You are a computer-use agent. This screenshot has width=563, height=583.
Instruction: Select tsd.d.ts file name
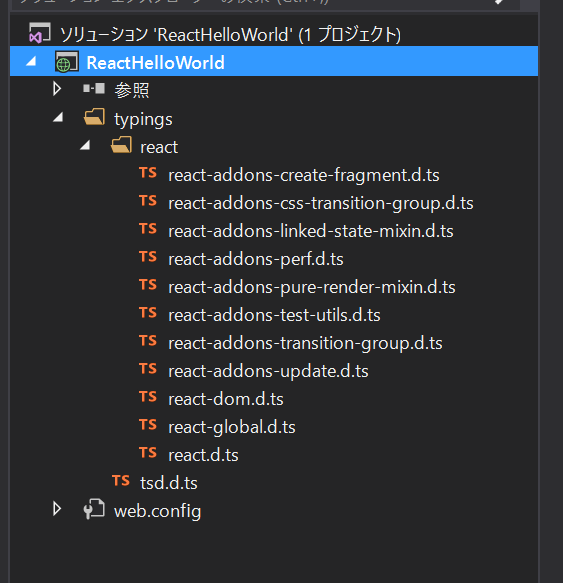pos(169,483)
